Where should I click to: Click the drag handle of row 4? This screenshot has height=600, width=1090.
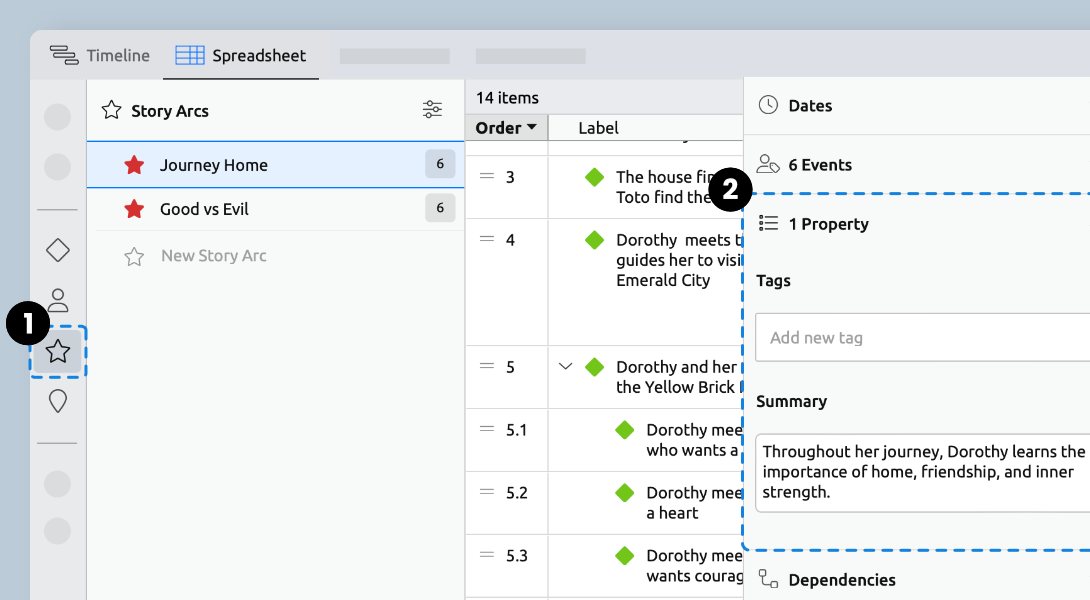(x=487, y=239)
